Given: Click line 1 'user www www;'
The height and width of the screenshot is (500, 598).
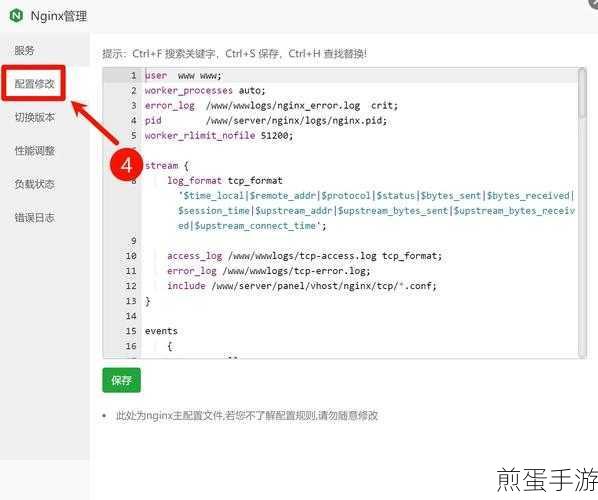Looking at the screenshot, I should pos(183,76).
